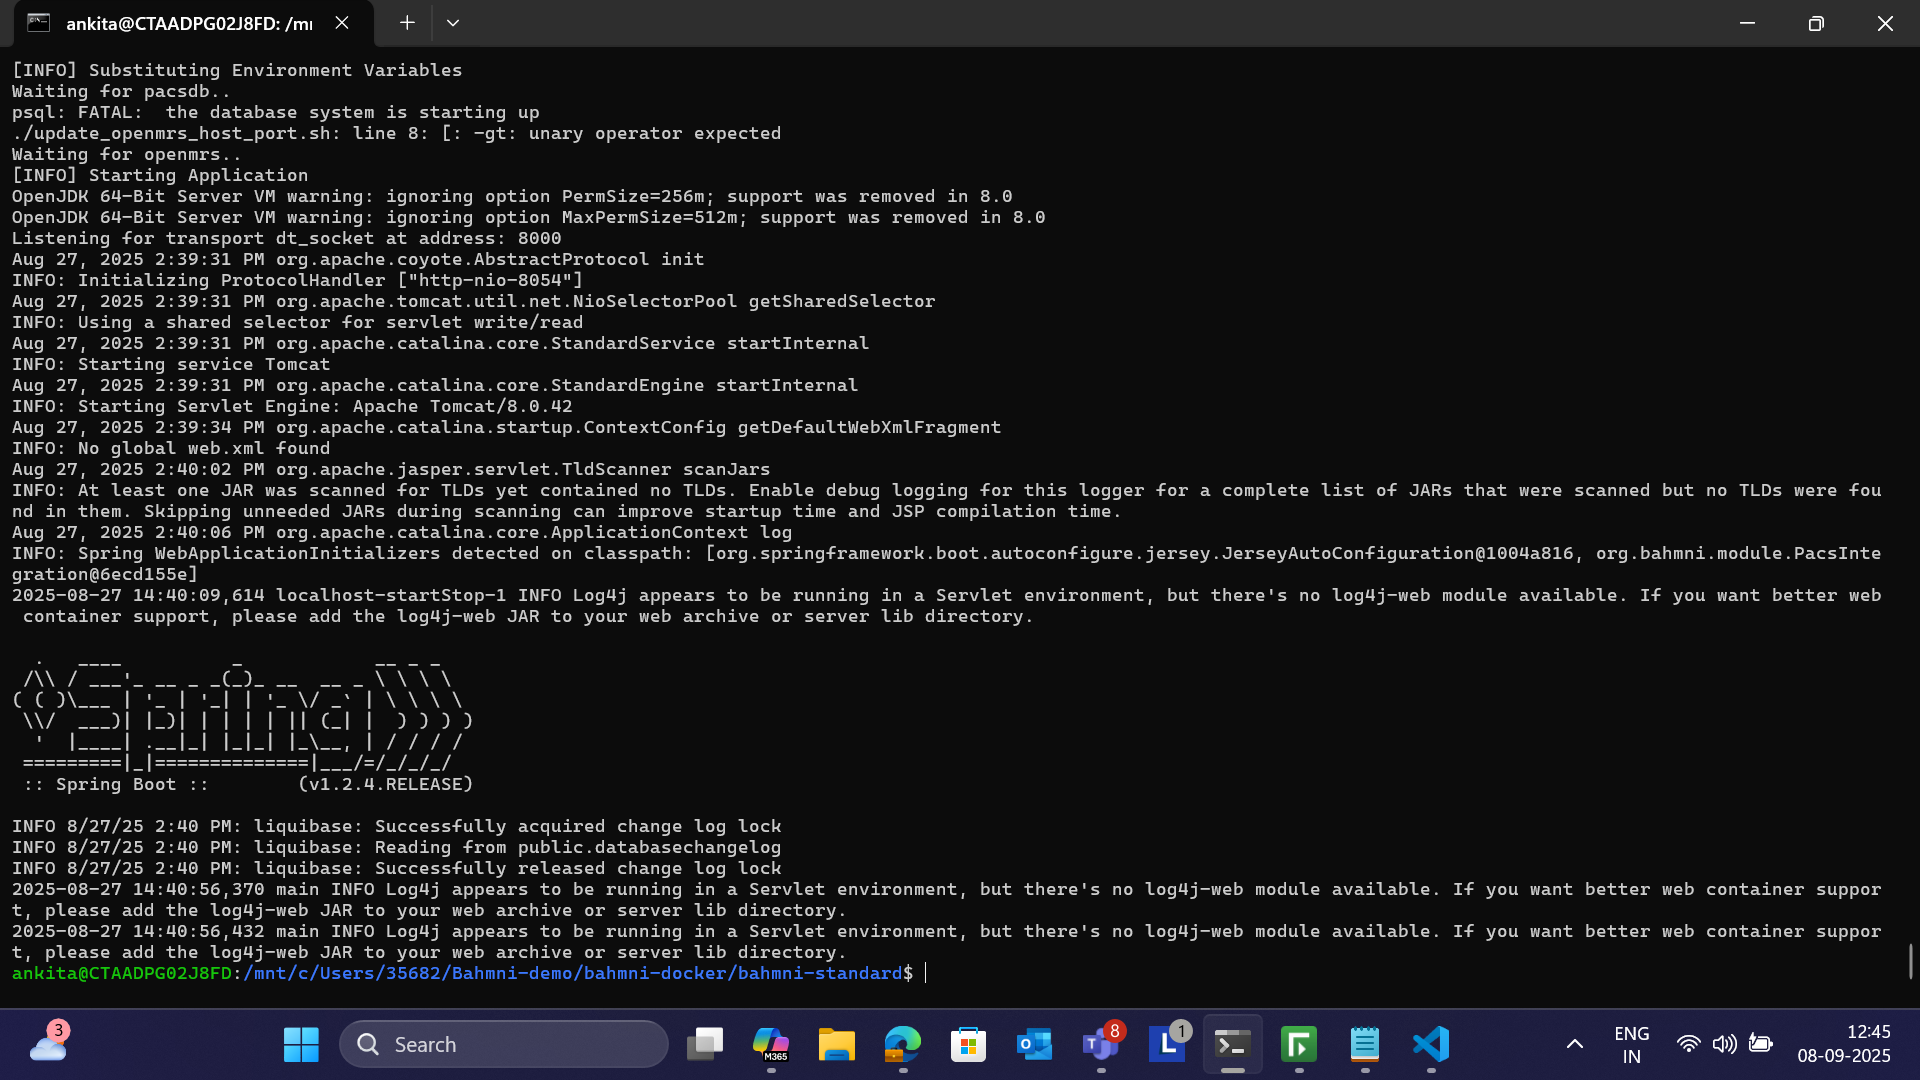Image resolution: width=1920 pixels, height=1080 pixels.
Task: Switch the ENG IN input language
Action: click(x=1631, y=1044)
